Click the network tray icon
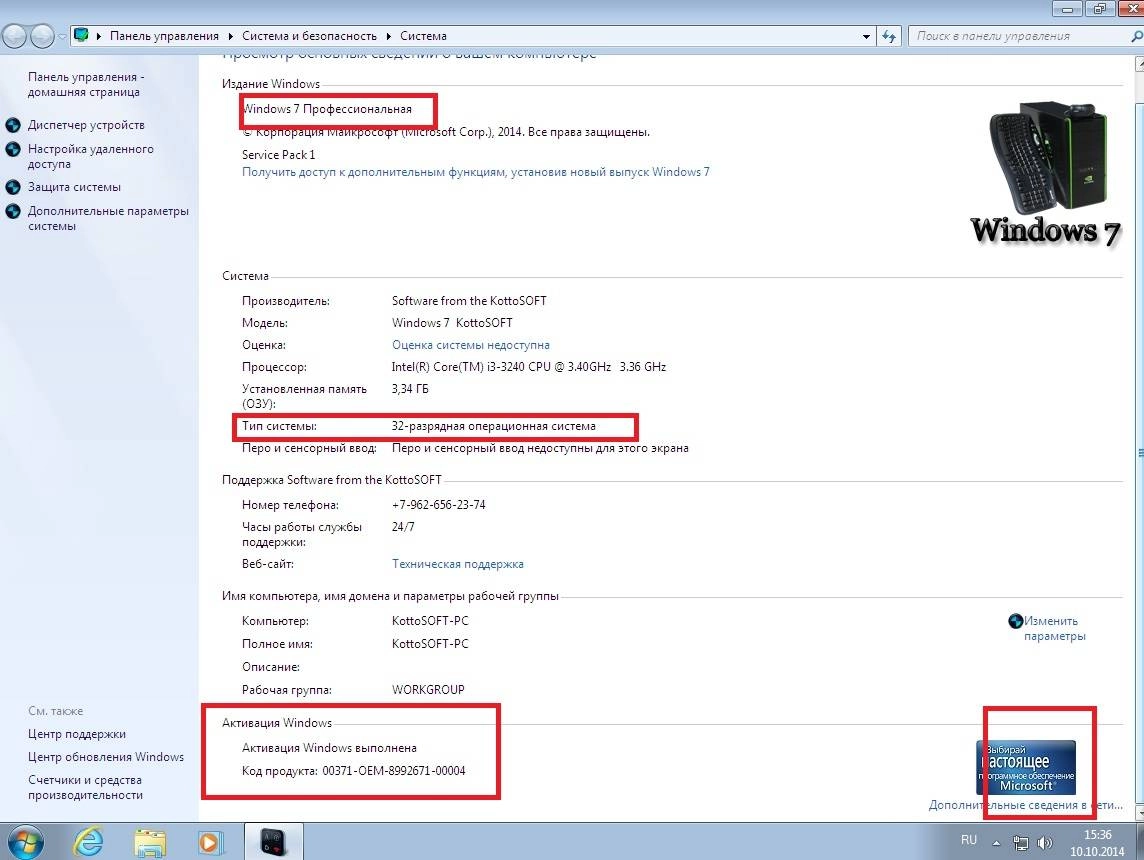Viewport: 1144px width, 860px height. (x=1021, y=843)
